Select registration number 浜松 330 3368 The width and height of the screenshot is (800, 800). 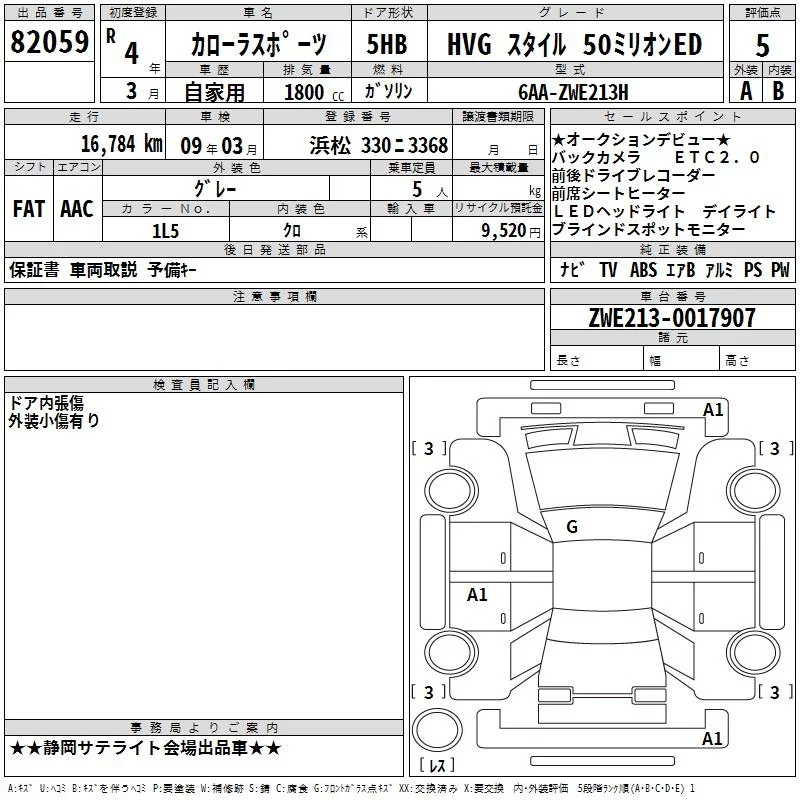point(379,146)
